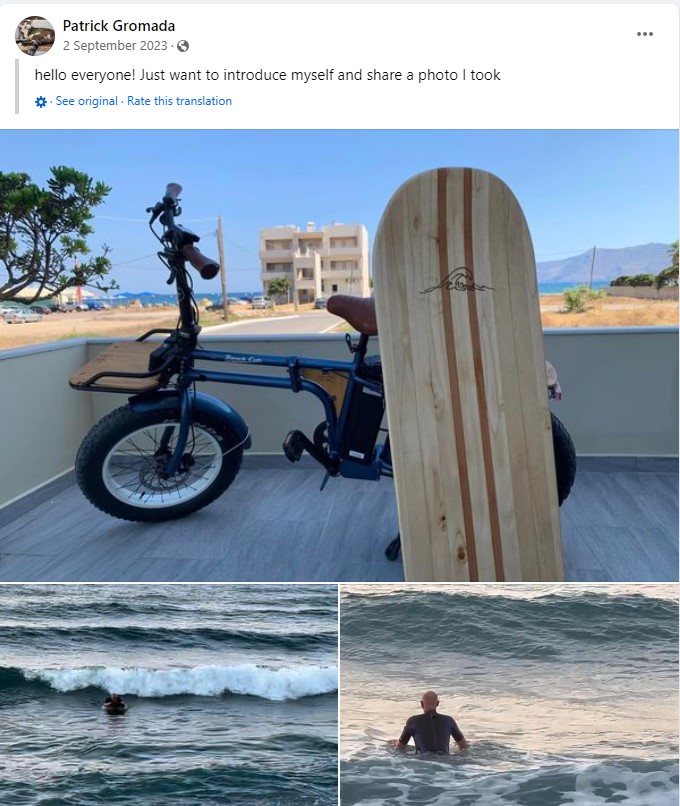Open the photo of surfer paddling toward wave
The width and height of the screenshot is (680, 806).
point(169,695)
